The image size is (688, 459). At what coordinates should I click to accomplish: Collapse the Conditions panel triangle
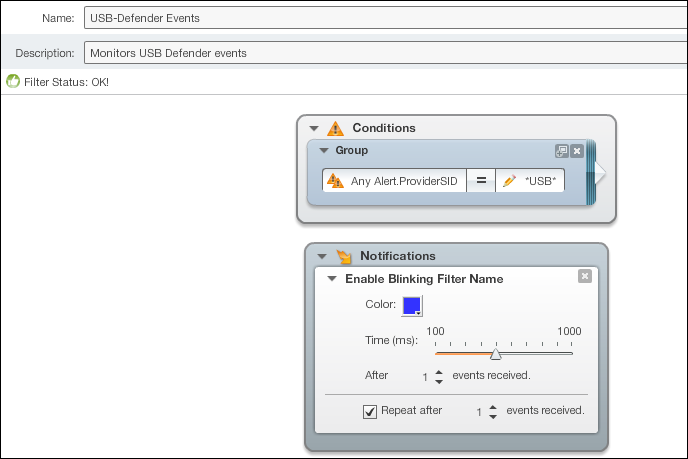click(x=314, y=129)
